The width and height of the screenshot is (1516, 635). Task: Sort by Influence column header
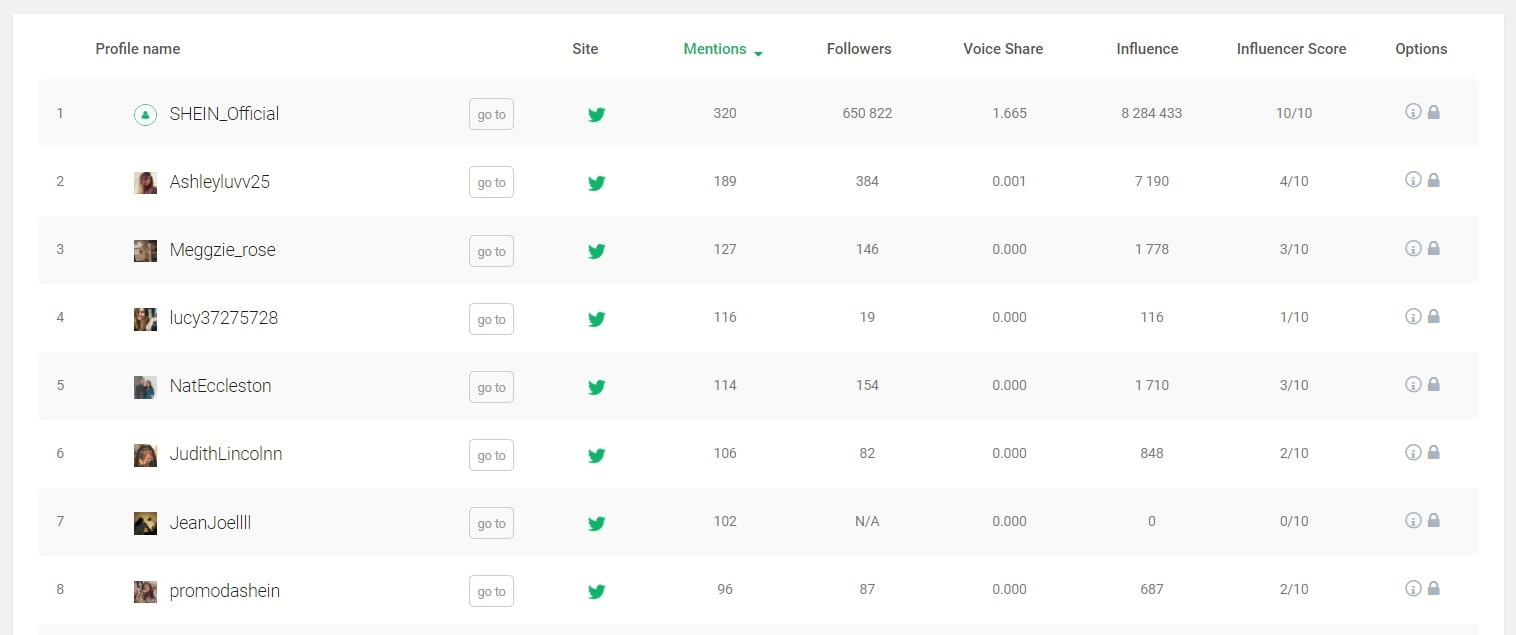click(x=1147, y=49)
